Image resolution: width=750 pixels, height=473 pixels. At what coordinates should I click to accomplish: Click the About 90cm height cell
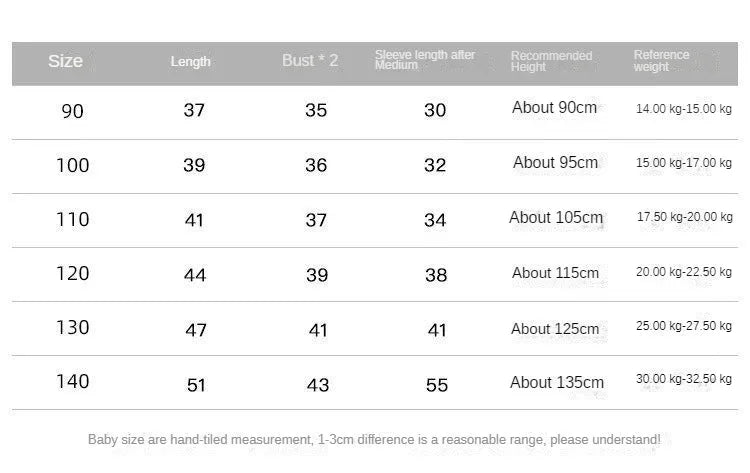click(x=554, y=108)
